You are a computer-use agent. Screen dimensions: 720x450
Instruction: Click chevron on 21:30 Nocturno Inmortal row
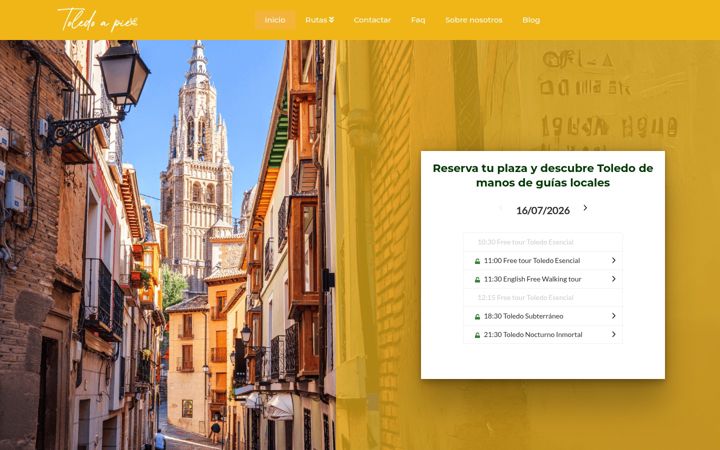tap(613, 334)
